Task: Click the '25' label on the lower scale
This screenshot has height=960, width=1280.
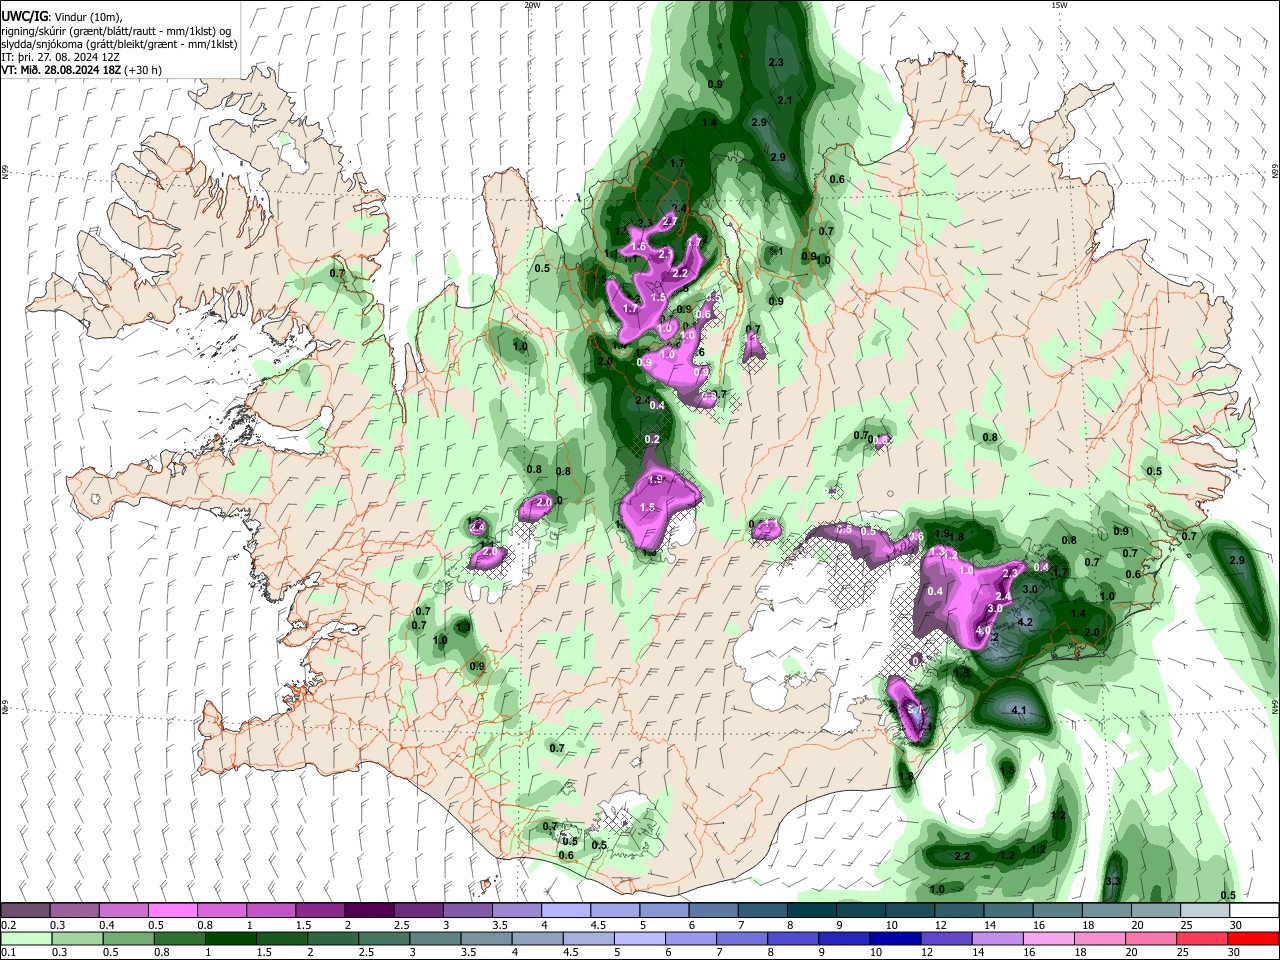Action: click(1184, 952)
